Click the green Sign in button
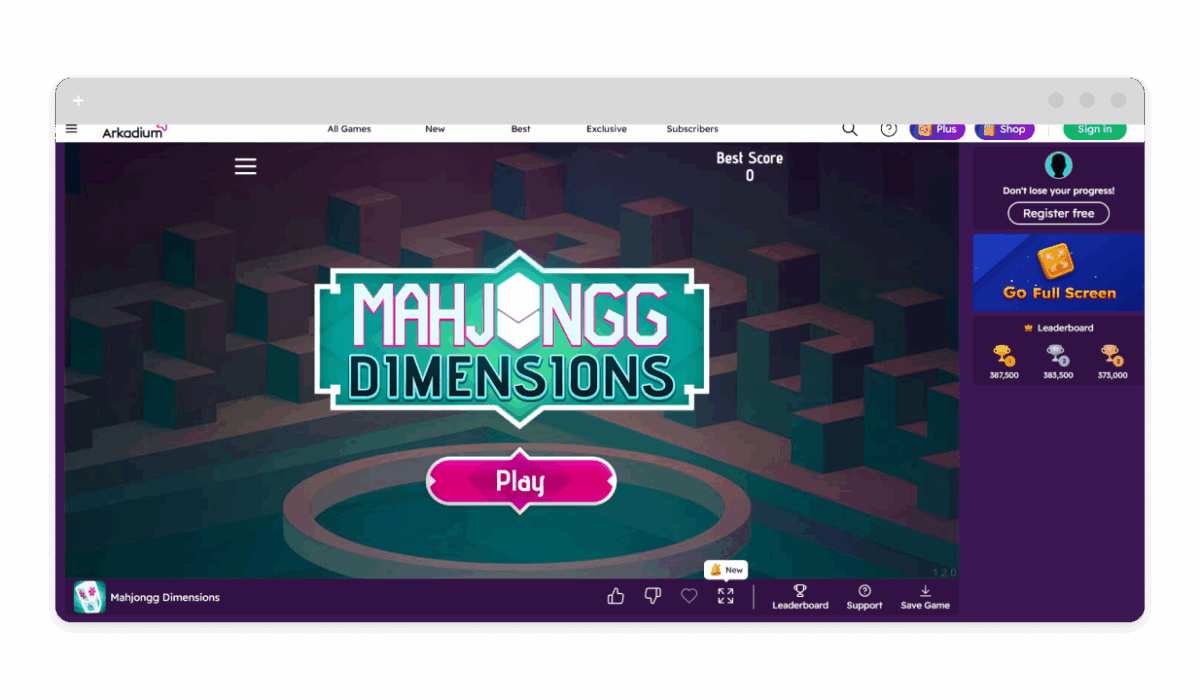The image size is (1200, 700). point(1094,129)
